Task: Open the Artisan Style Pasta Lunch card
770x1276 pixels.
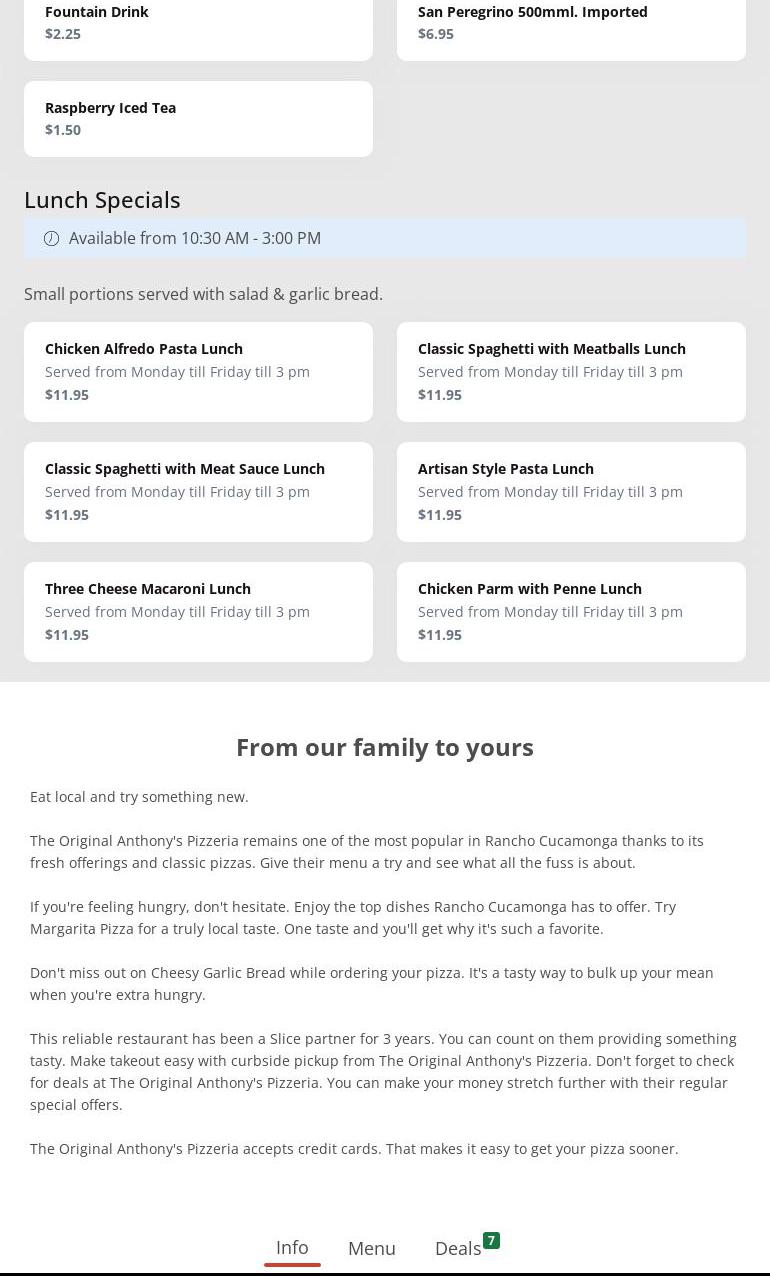Action: (571, 492)
